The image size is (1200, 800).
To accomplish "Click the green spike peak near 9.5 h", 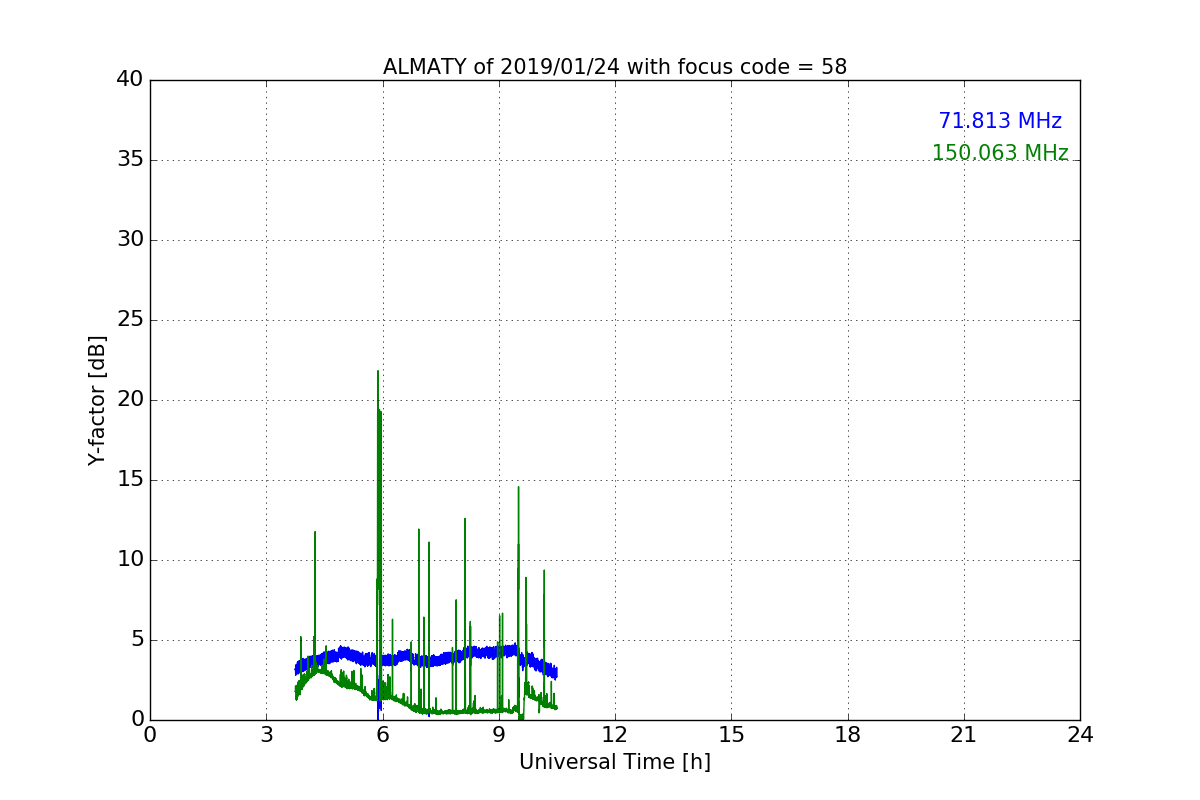I will pyautogui.click(x=518, y=488).
